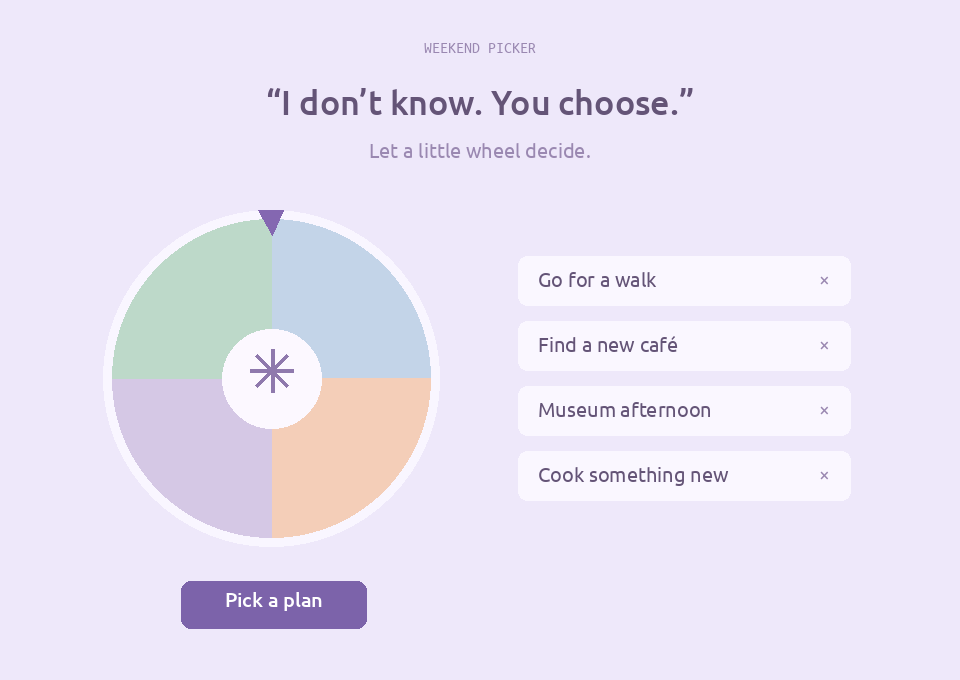Click the Find a new café item
Image resolution: width=960 pixels, height=680 pixels.
click(x=684, y=345)
